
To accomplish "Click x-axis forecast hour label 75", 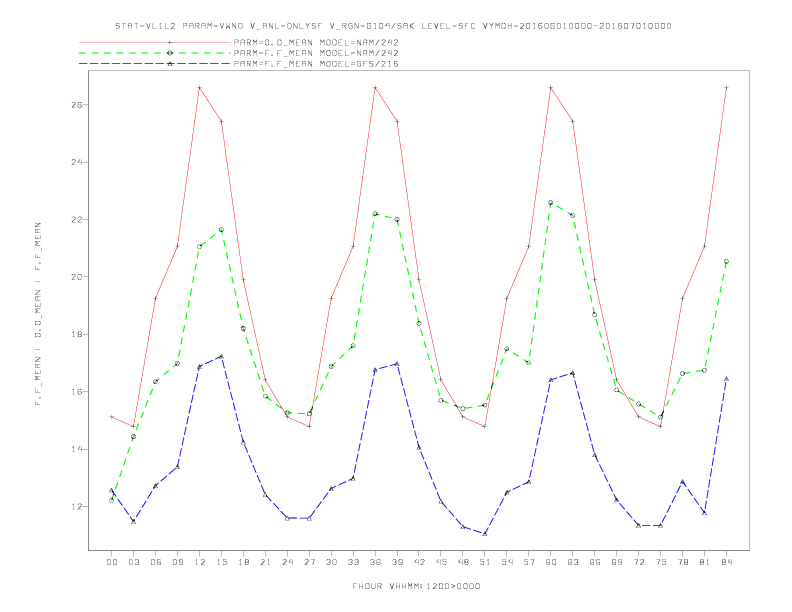I will pos(661,562).
